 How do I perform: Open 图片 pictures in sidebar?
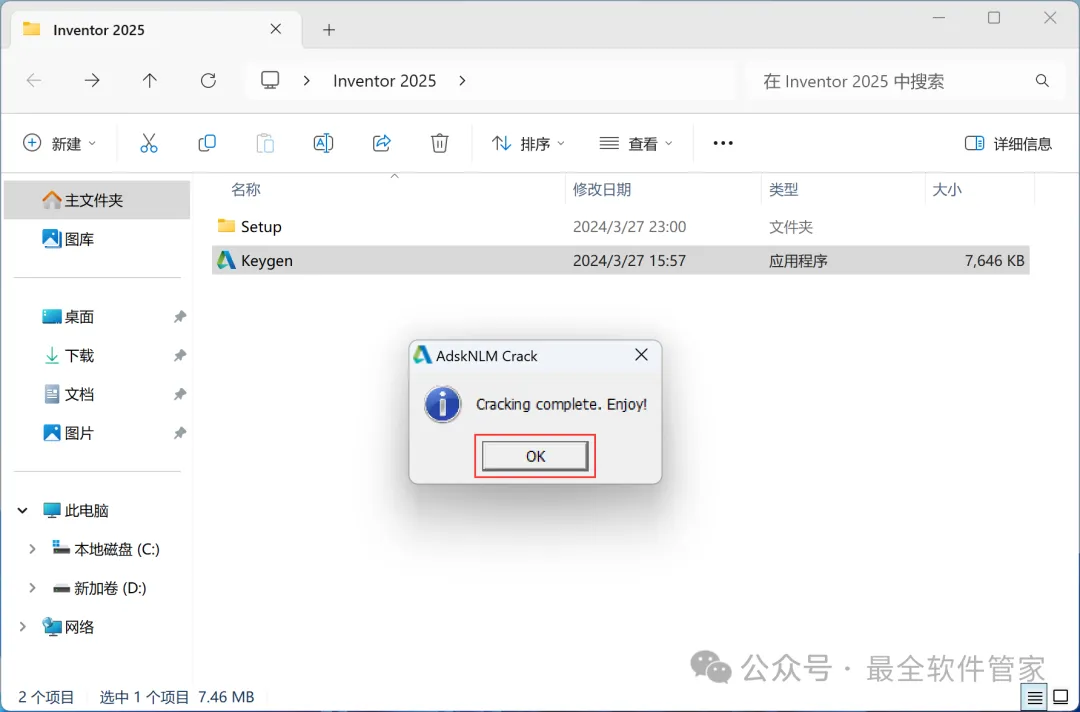pyautogui.click(x=69, y=433)
